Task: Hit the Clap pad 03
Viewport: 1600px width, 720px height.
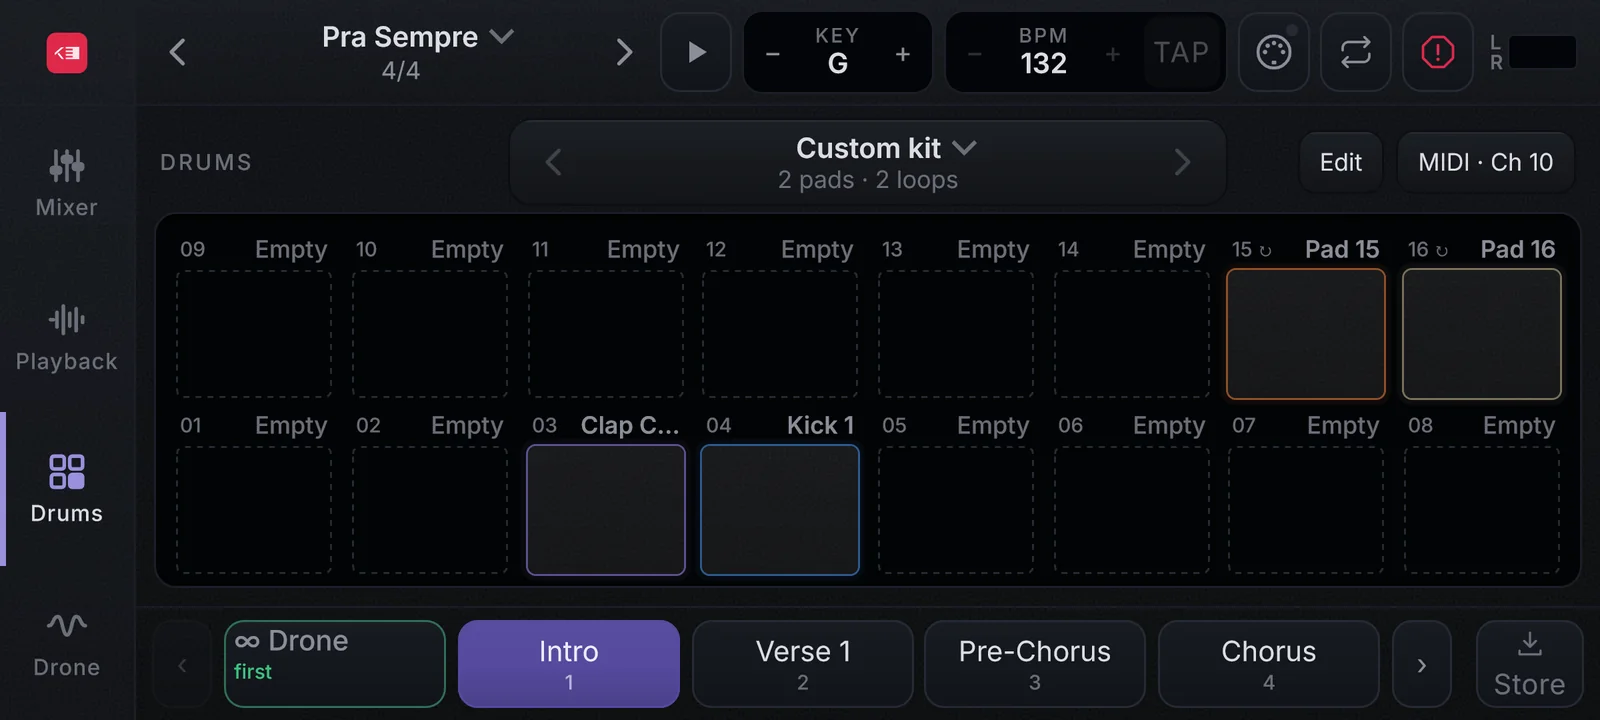Action: [x=606, y=510]
